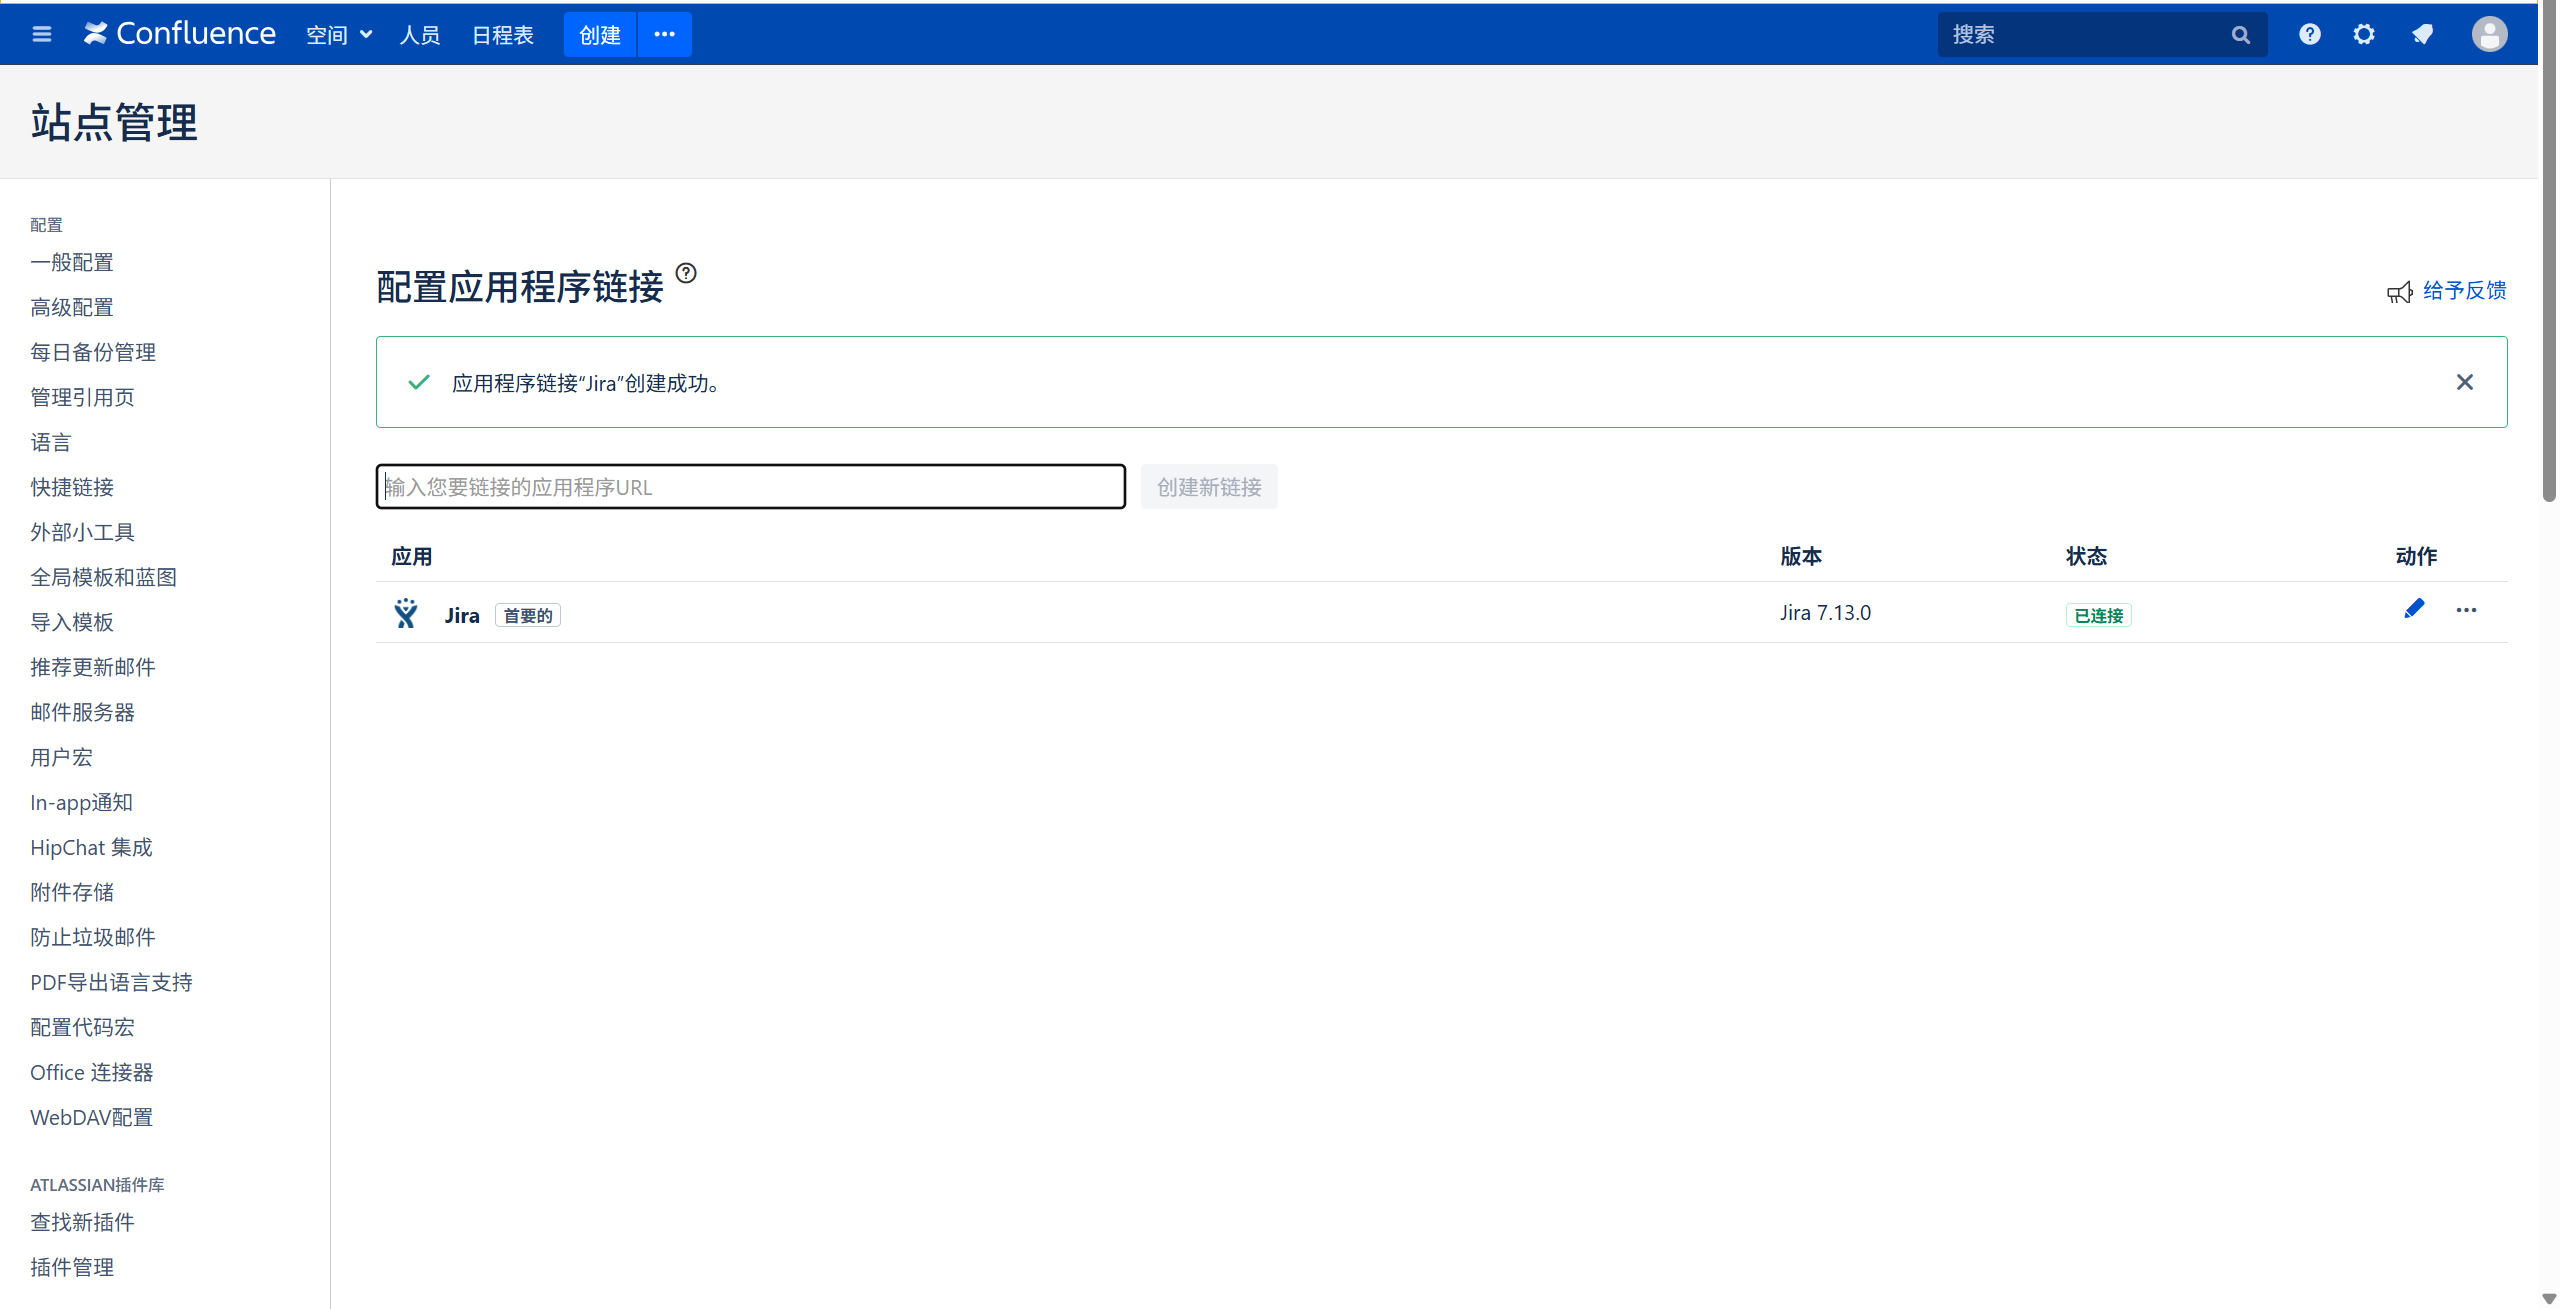
Task: Focus the application URL input field
Action: [x=750, y=487]
